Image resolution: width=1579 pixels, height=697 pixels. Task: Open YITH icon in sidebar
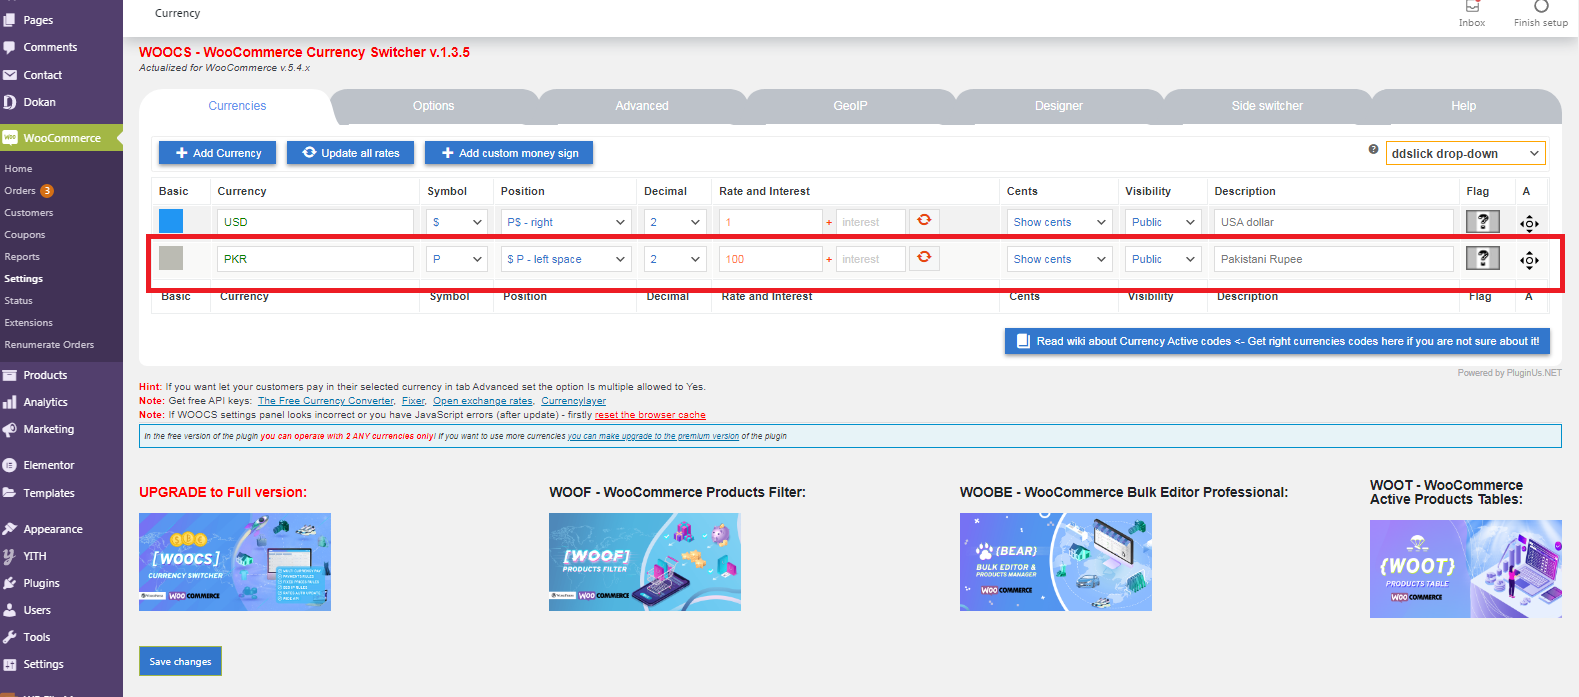point(10,556)
